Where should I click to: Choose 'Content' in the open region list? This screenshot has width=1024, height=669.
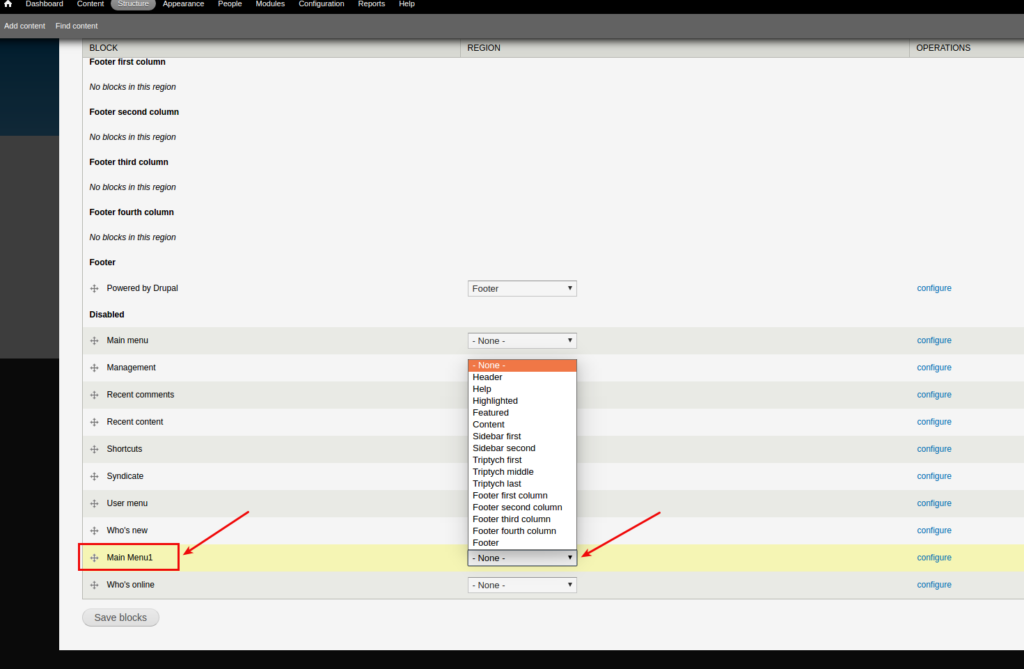click(x=522, y=424)
